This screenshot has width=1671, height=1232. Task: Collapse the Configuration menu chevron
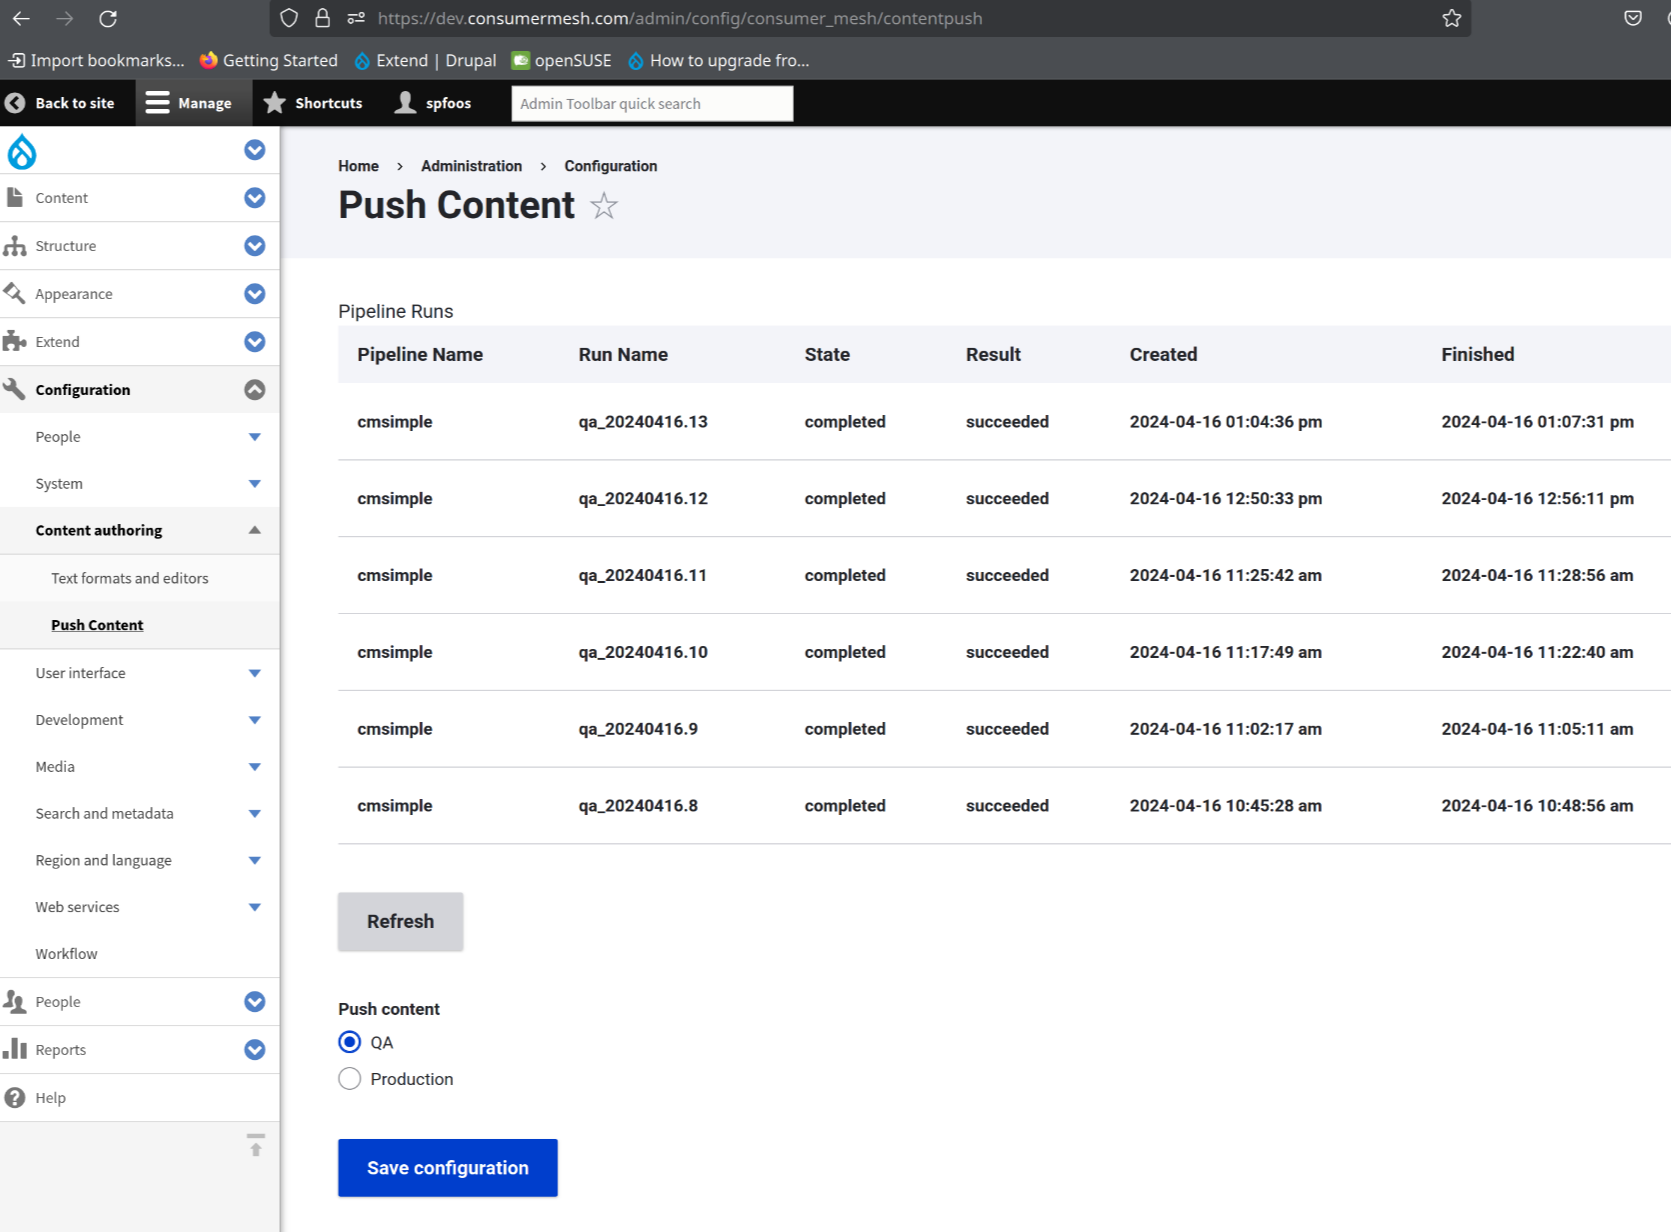click(255, 389)
